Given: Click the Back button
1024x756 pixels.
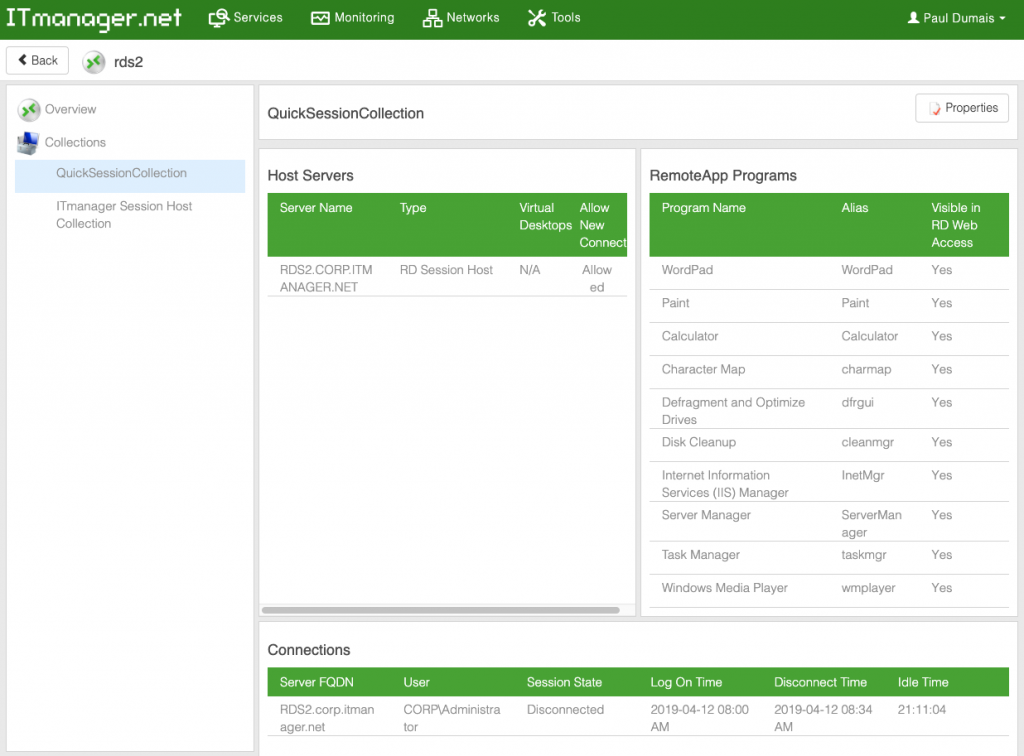Looking at the screenshot, I should [x=37, y=60].
